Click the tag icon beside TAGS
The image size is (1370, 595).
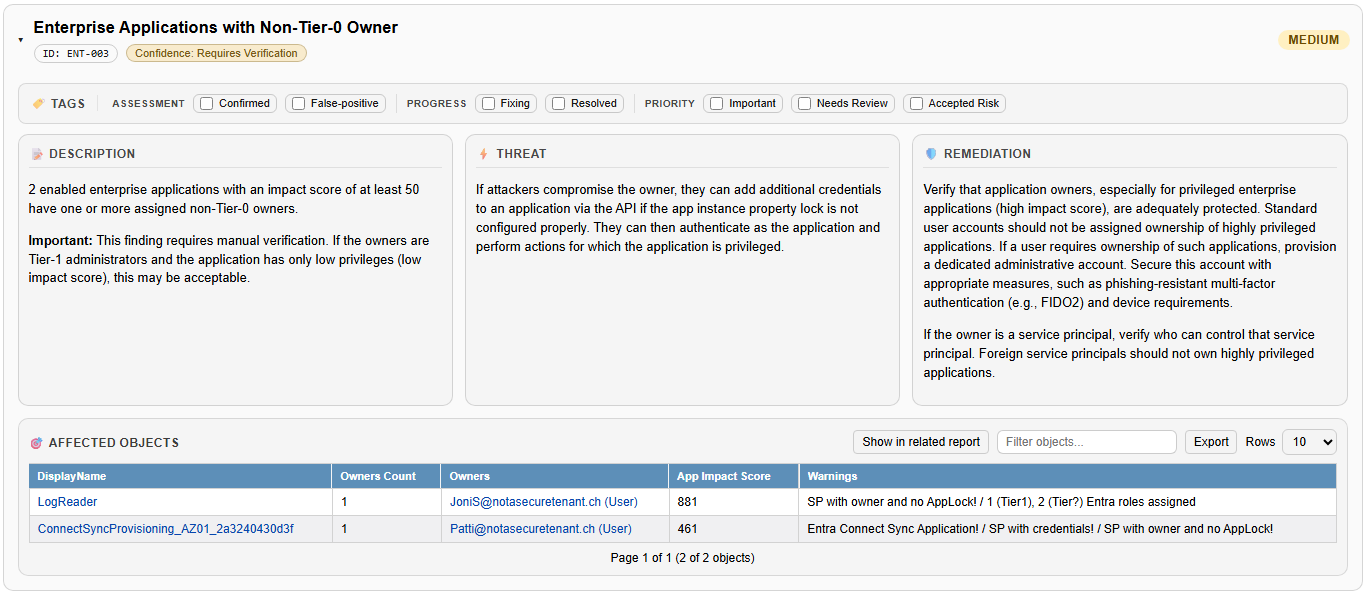pyautogui.click(x=38, y=103)
